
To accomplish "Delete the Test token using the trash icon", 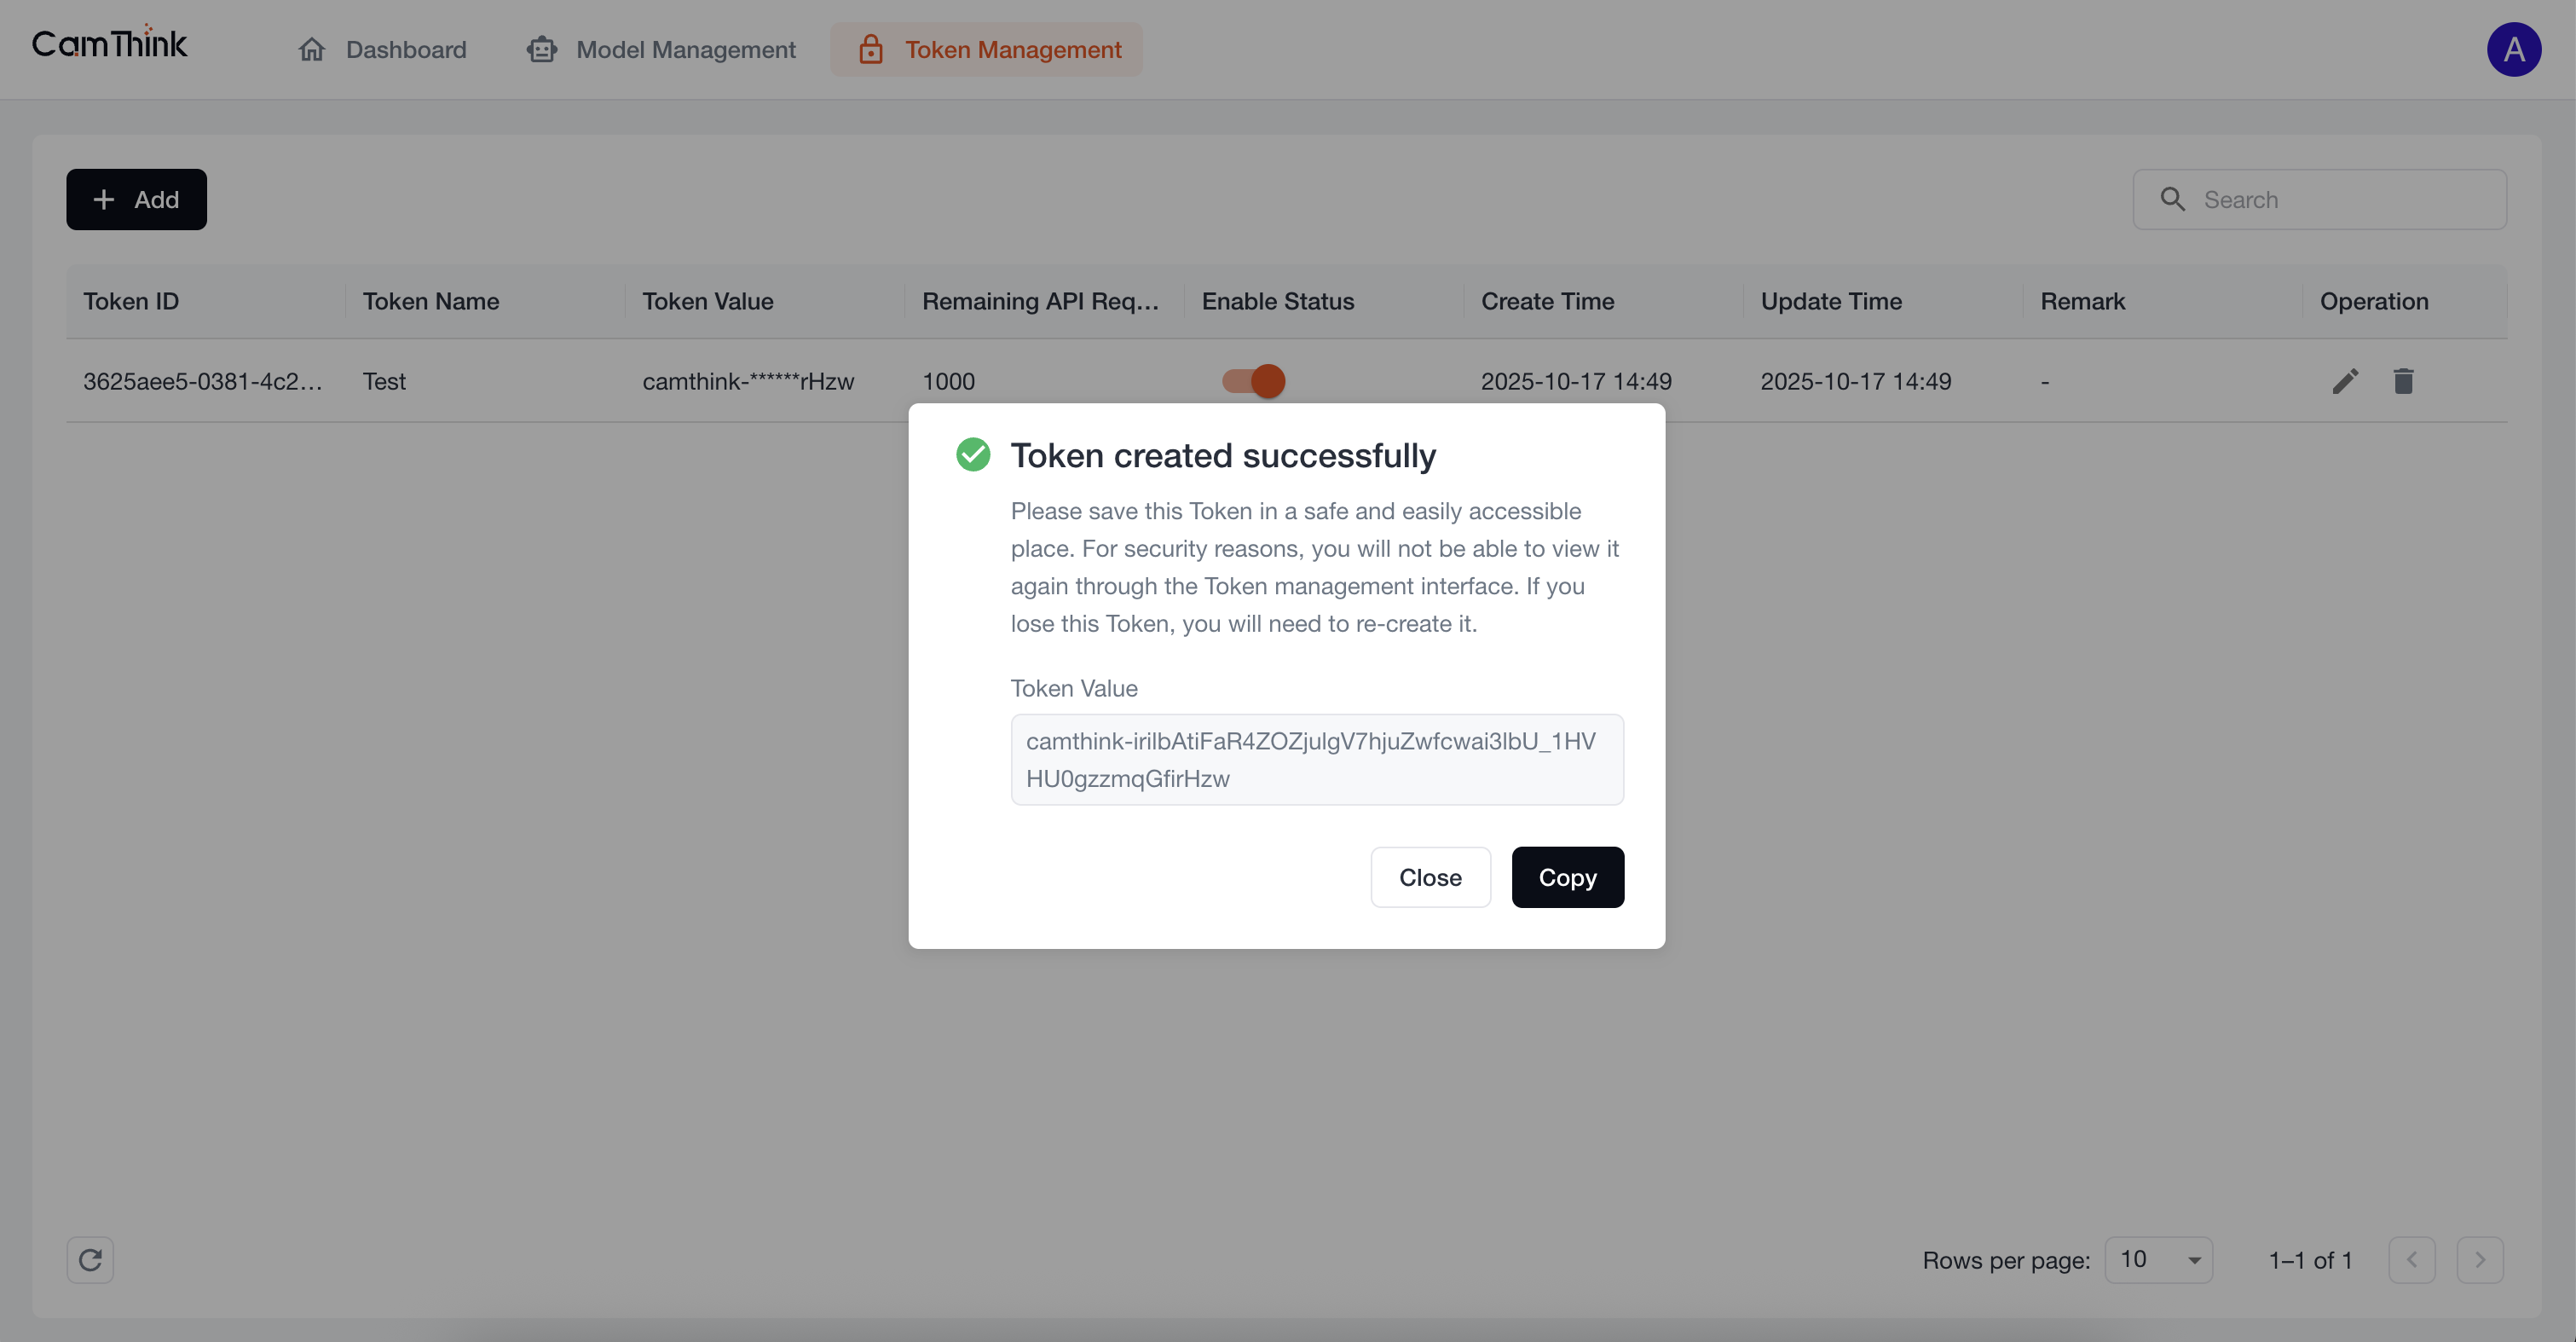I will (2404, 381).
